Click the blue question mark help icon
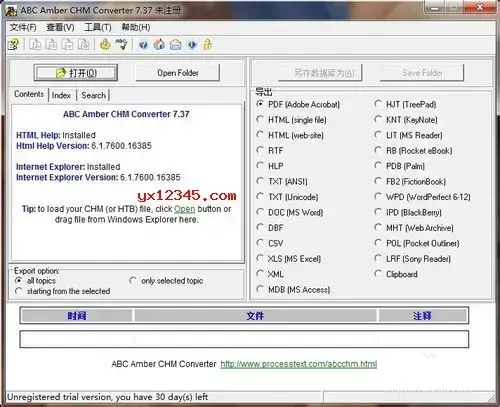Image resolution: width=500 pixels, height=407 pixels. [143, 45]
